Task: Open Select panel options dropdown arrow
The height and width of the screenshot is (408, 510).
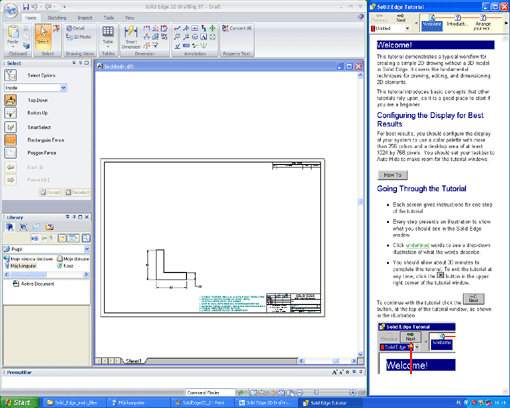Action: click(x=74, y=63)
